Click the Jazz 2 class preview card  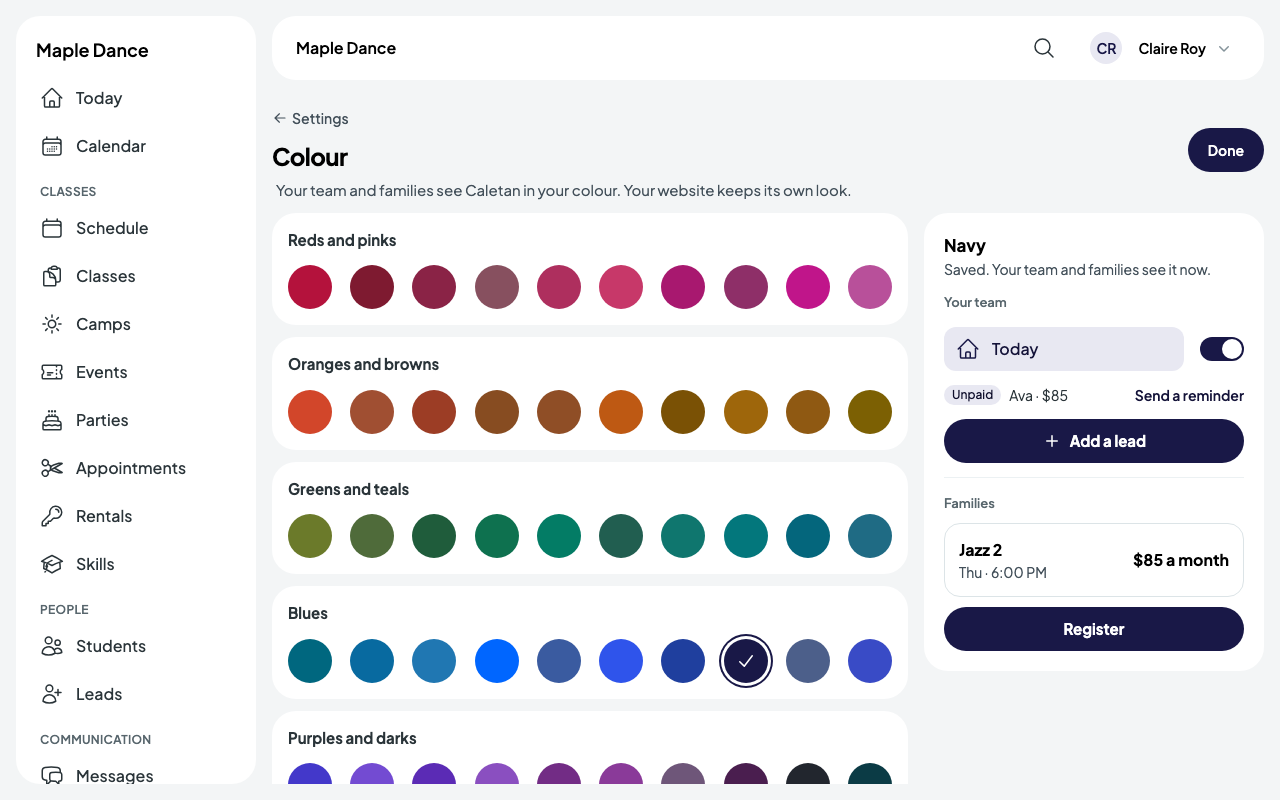[x=1094, y=560]
